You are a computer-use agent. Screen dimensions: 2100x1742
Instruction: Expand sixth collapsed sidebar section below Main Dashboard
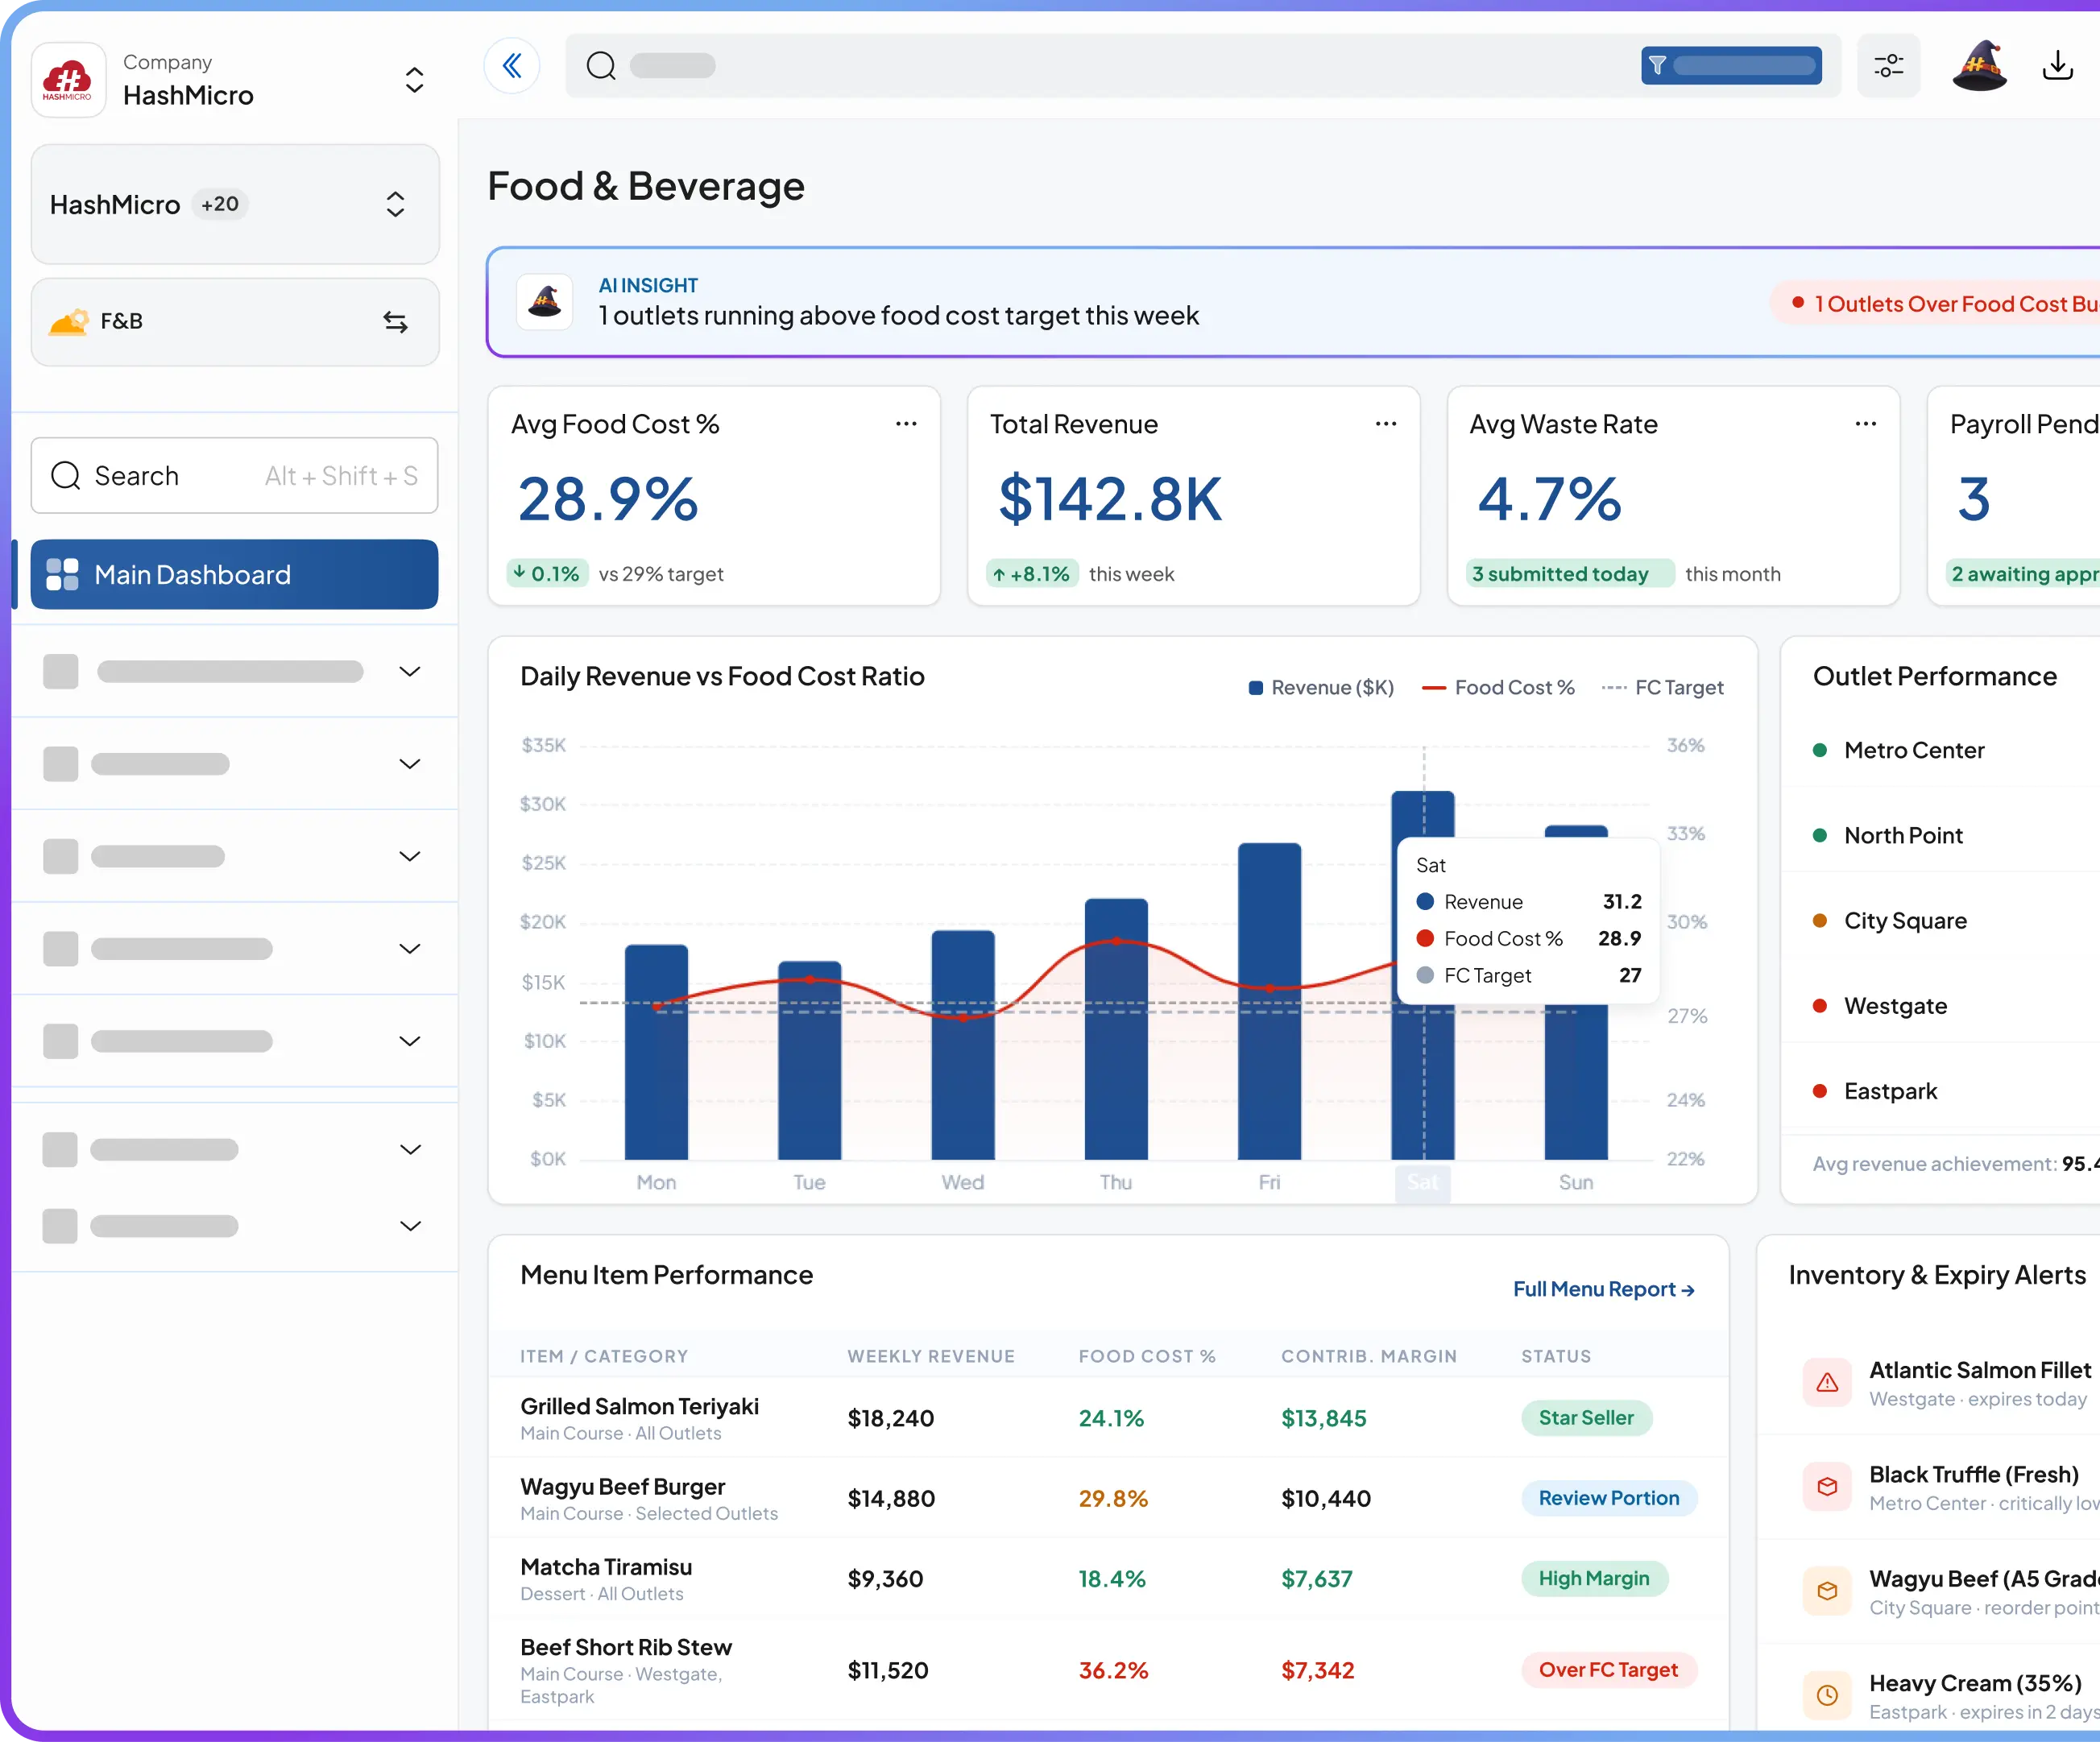tap(410, 1150)
